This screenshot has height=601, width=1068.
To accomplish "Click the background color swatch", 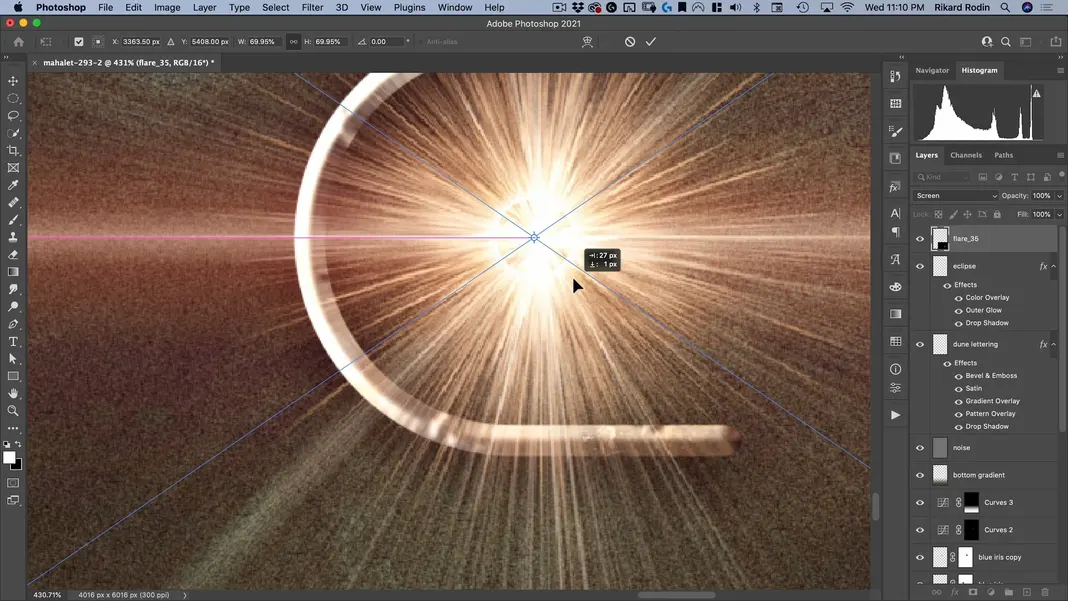I will 18,466.
